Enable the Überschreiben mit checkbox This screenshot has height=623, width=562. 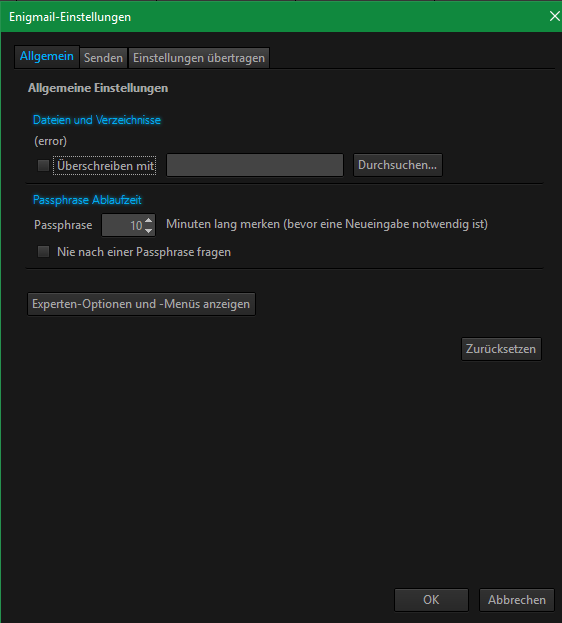pos(43,165)
